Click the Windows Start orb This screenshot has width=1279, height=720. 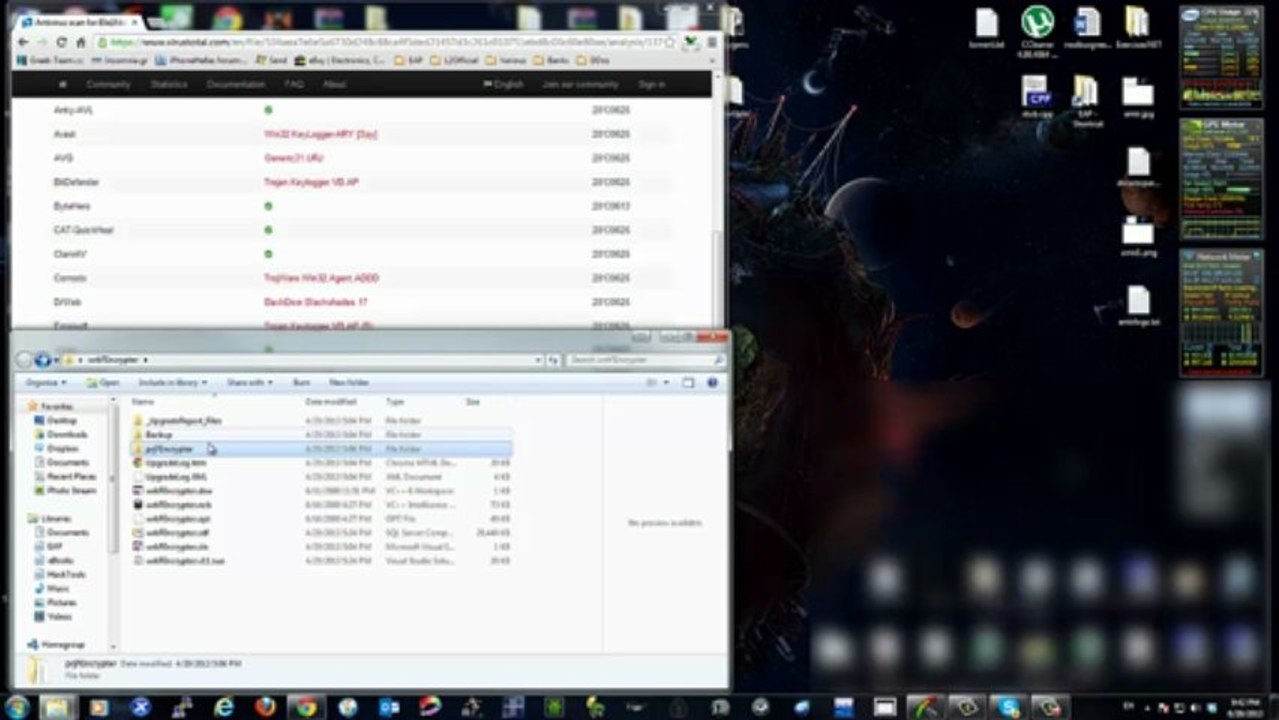point(18,707)
